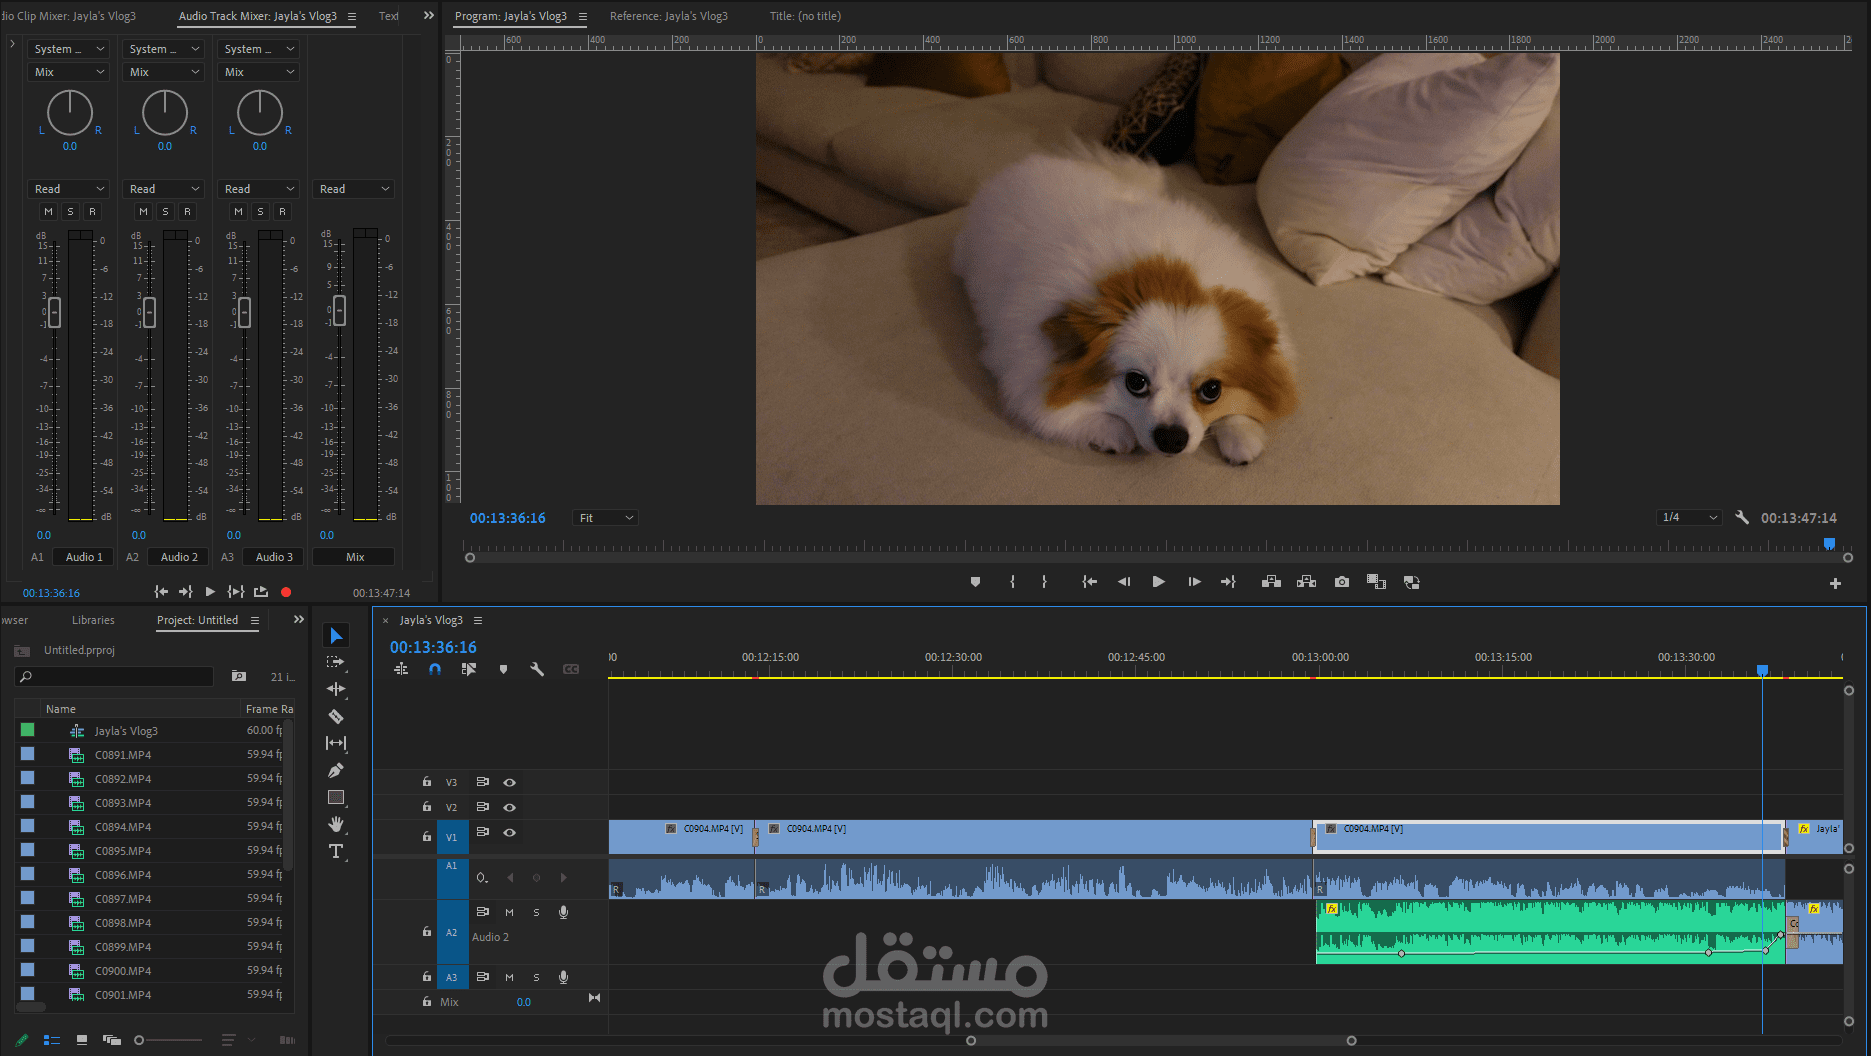Enable record on Audio 3 in the mixer
This screenshot has width=1871, height=1056.
[282, 211]
